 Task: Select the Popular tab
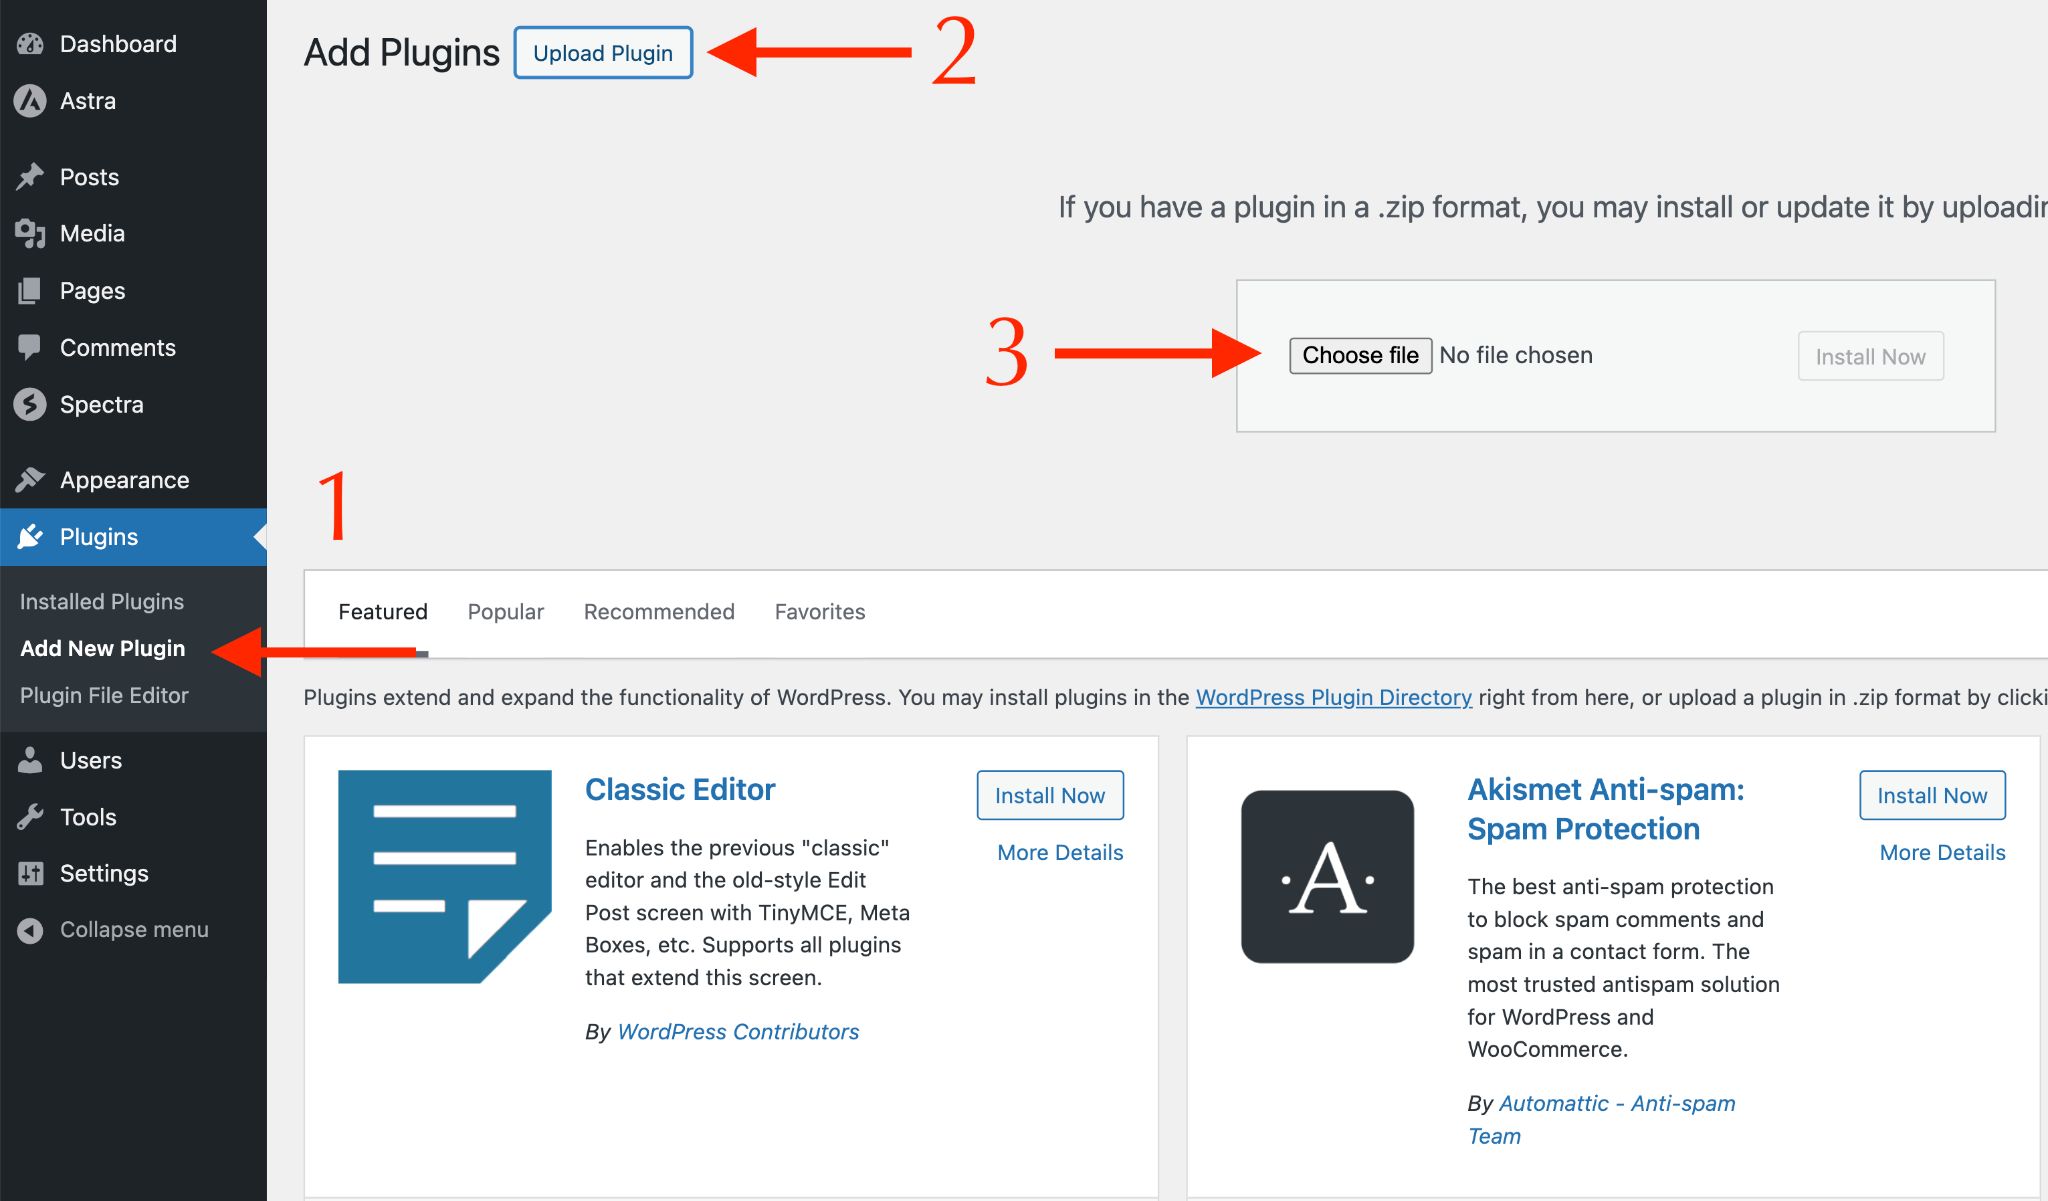506,611
